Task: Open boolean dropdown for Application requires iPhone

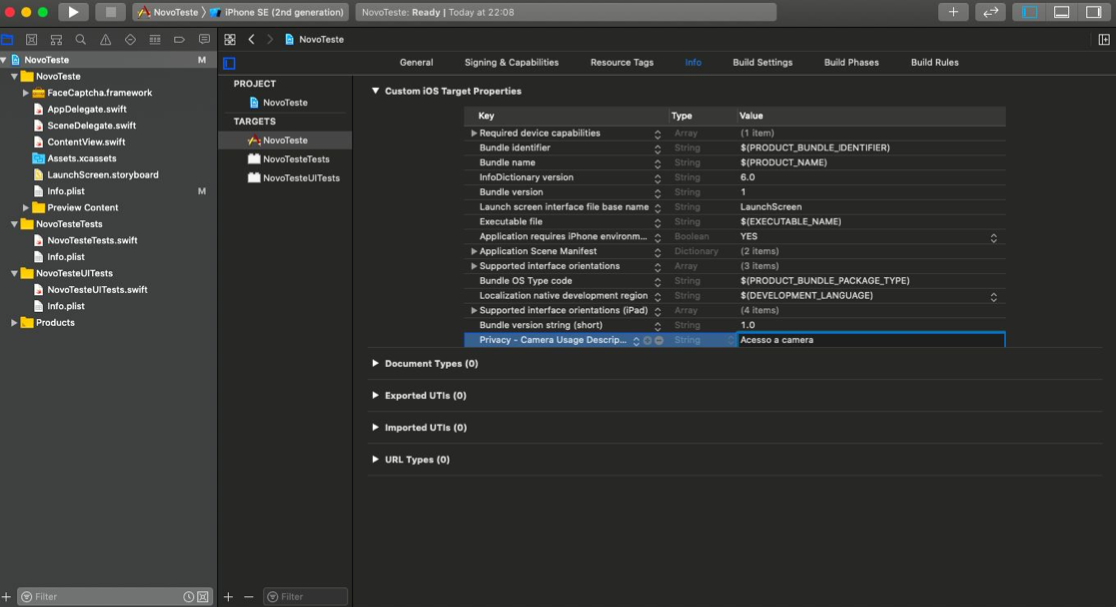Action: [x=994, y=238]
